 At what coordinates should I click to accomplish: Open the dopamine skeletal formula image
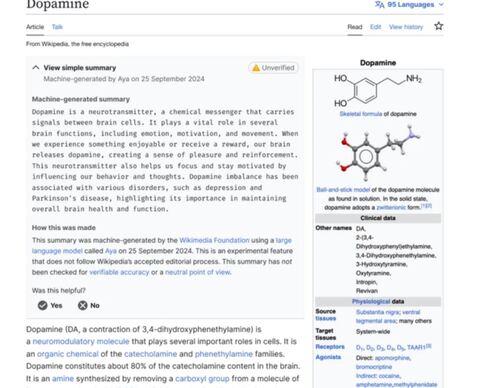pos(378,90)
